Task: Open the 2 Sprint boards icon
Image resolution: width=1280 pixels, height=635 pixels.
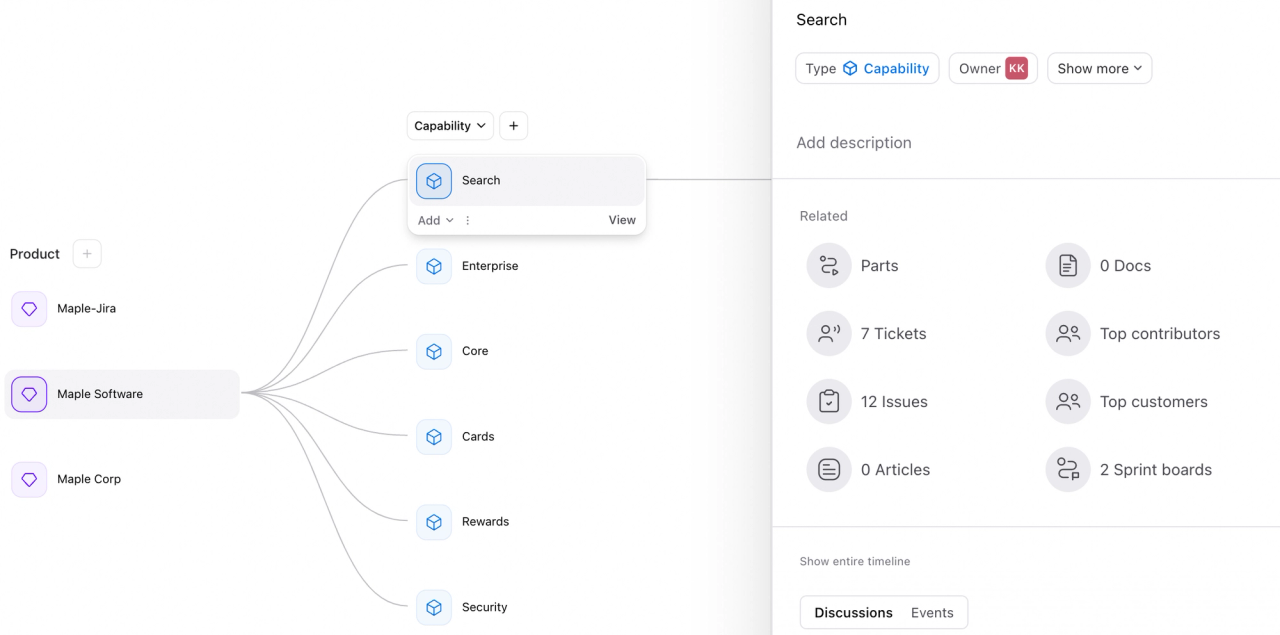Action: pyautogui.click(x=1067, y=469)
